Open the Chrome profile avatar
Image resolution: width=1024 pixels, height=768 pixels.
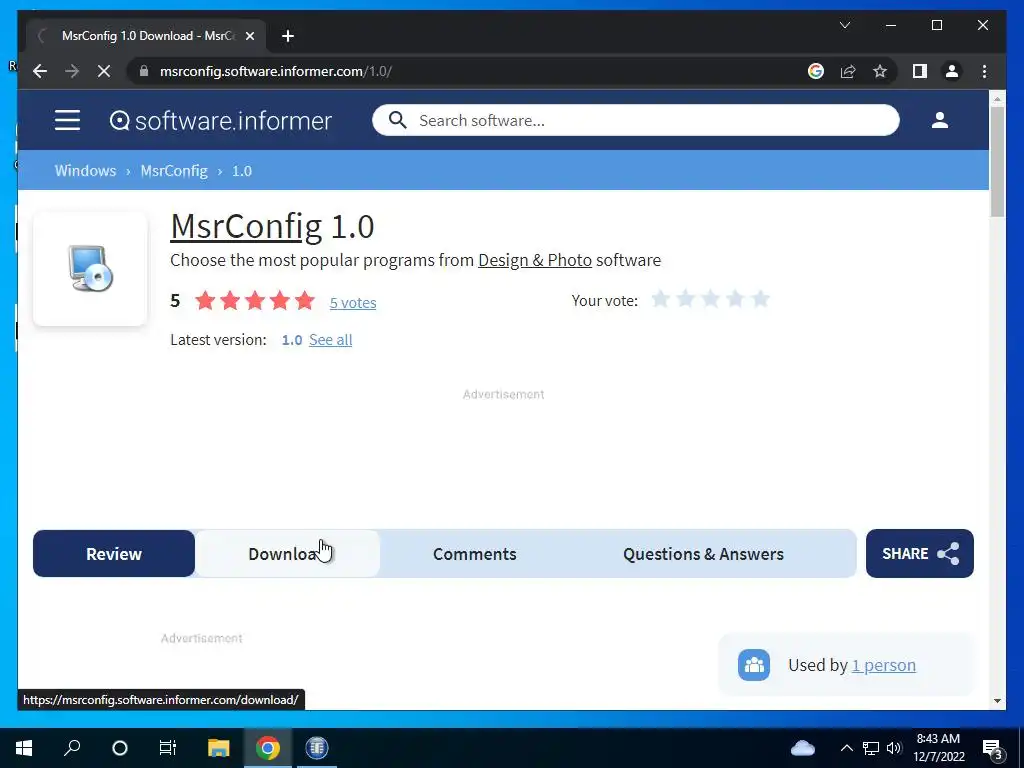(x=952, y=71)
